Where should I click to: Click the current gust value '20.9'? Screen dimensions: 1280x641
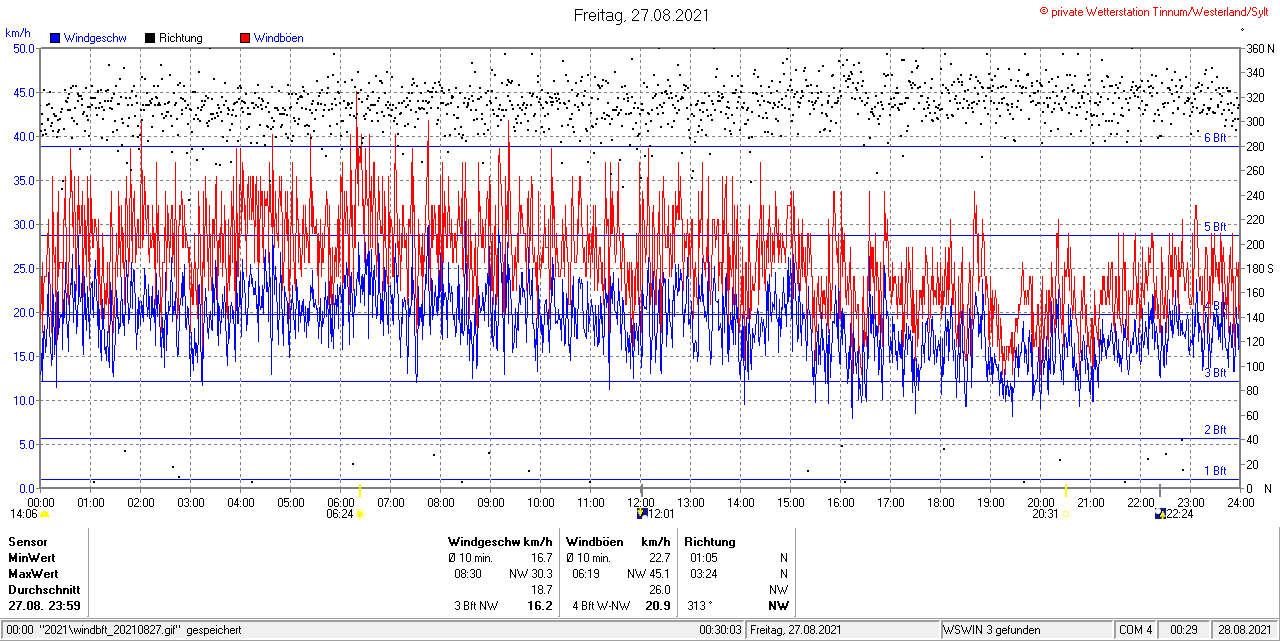pyautogui.click(x=658, y=606)
